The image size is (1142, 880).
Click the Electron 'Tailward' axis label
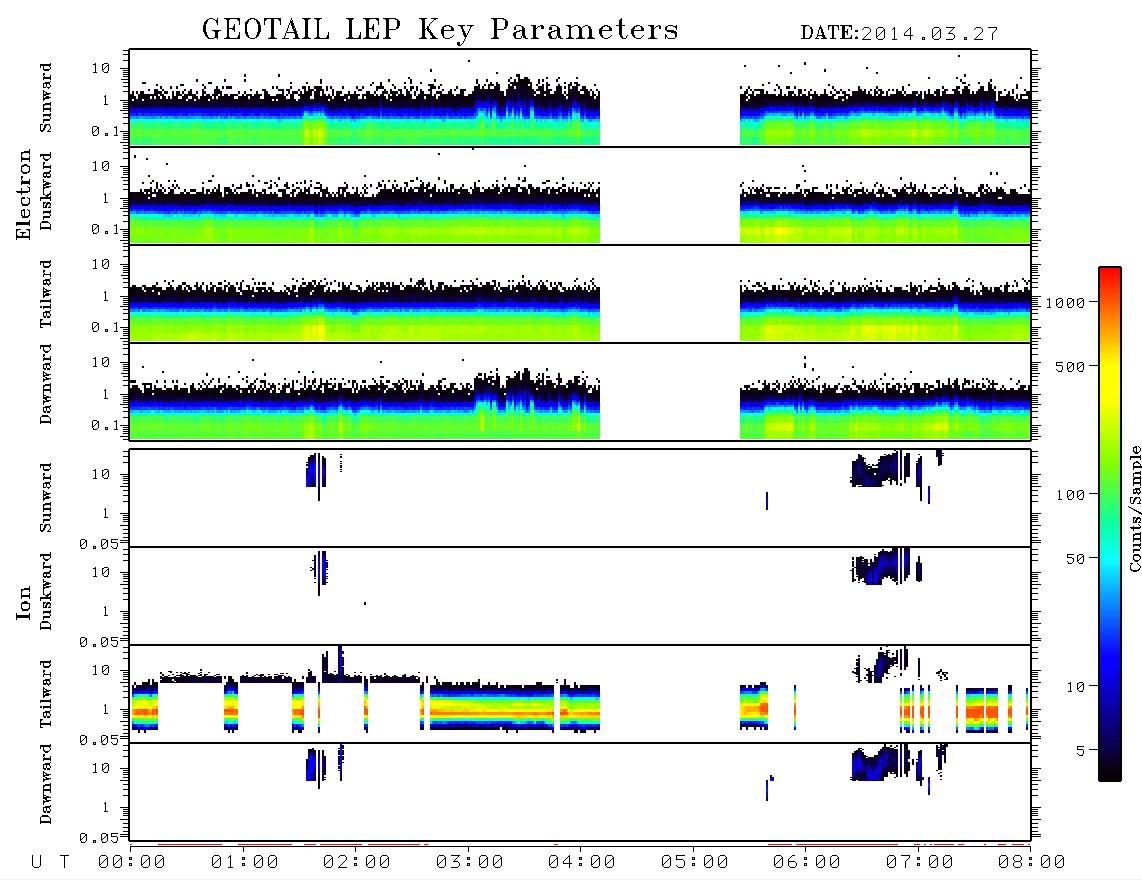click(45, 294)
